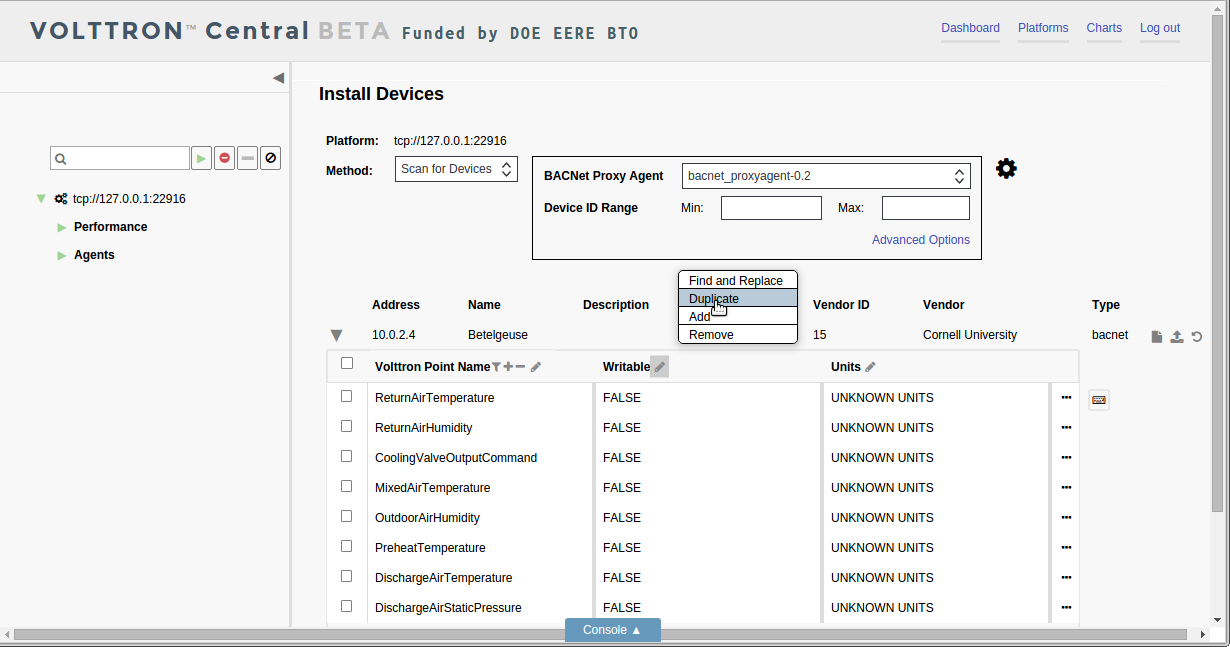Click the Writable column pencil icon
Image resolution: width=1230 pixels, height=647 pixels.
[660, 367]
